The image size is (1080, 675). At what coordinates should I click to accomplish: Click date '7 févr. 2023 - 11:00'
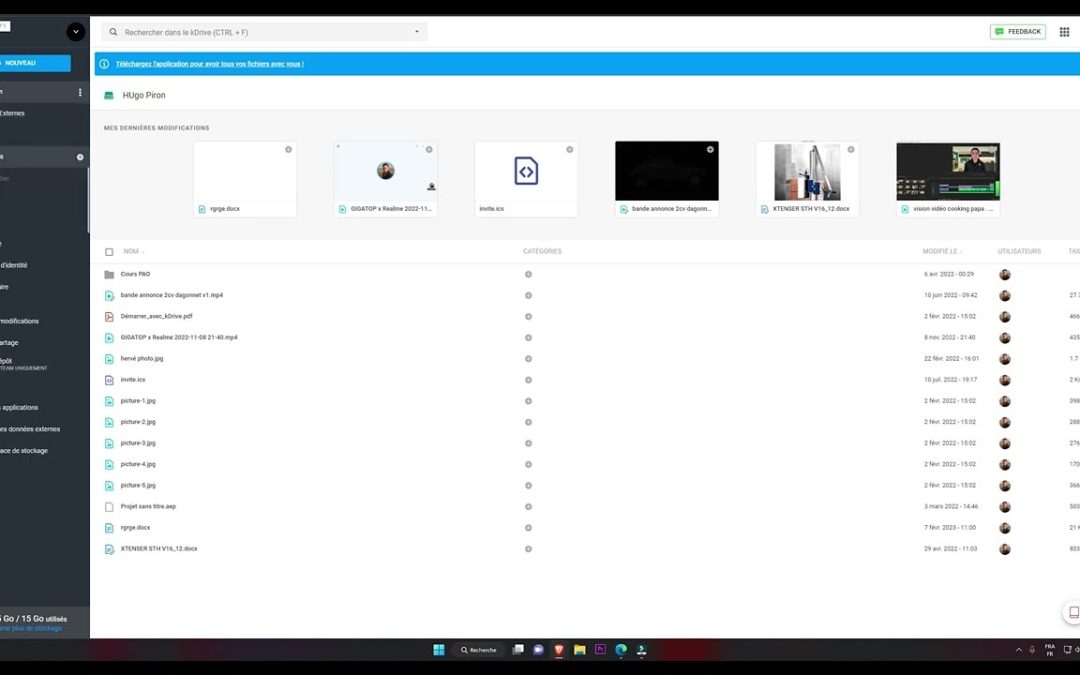coord(950,528)
